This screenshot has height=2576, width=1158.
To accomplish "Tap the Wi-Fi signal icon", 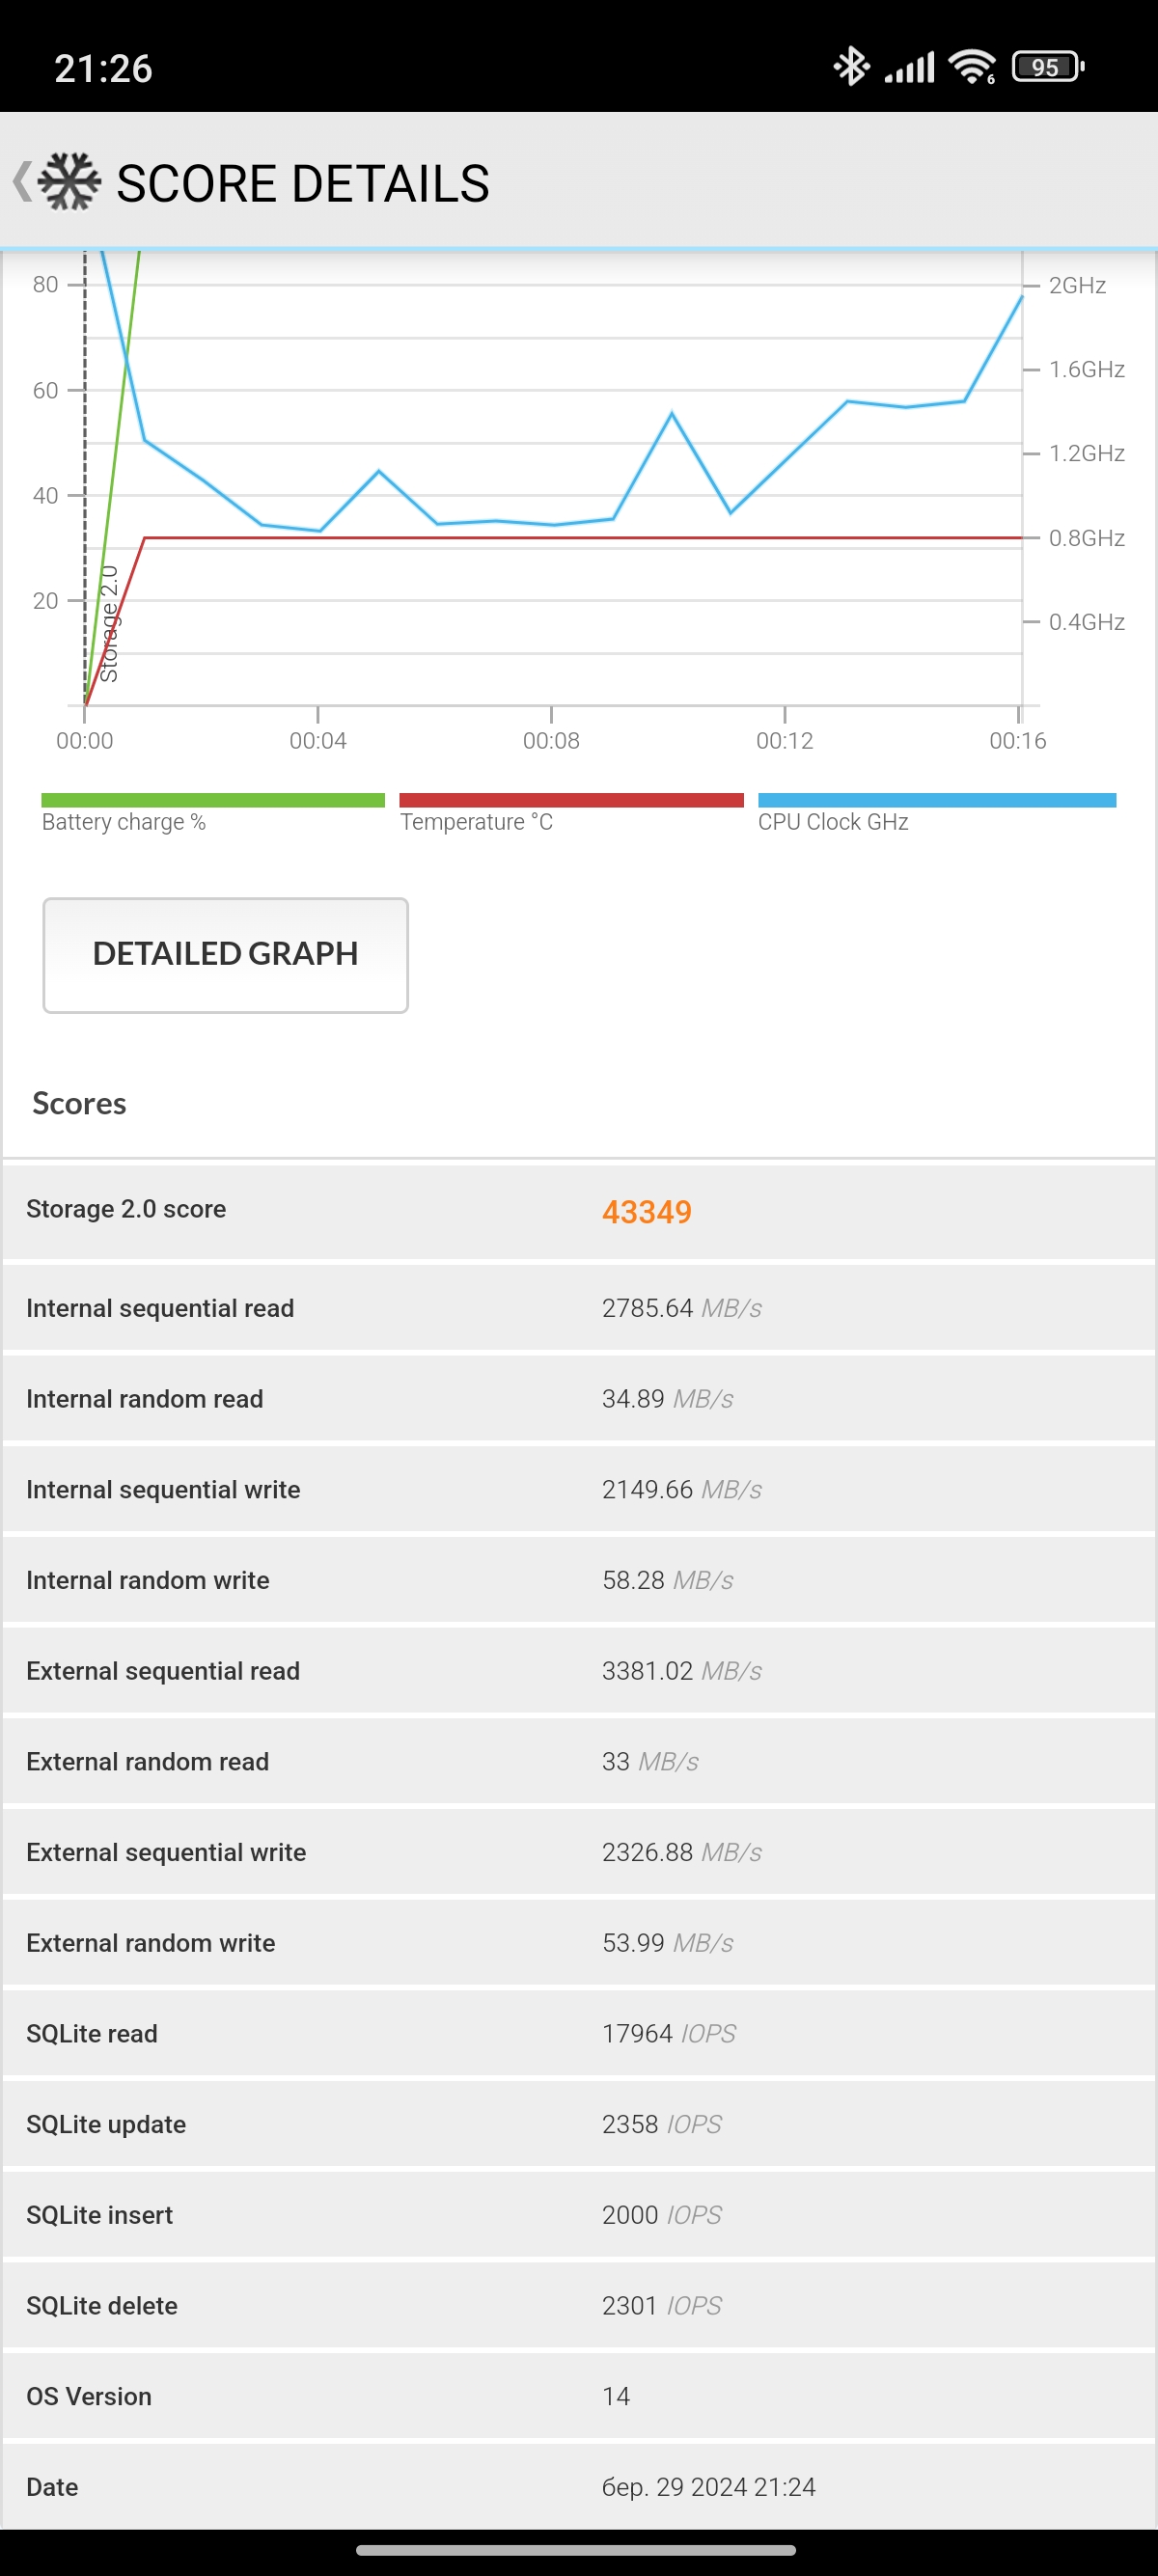I will click(971, 67).
